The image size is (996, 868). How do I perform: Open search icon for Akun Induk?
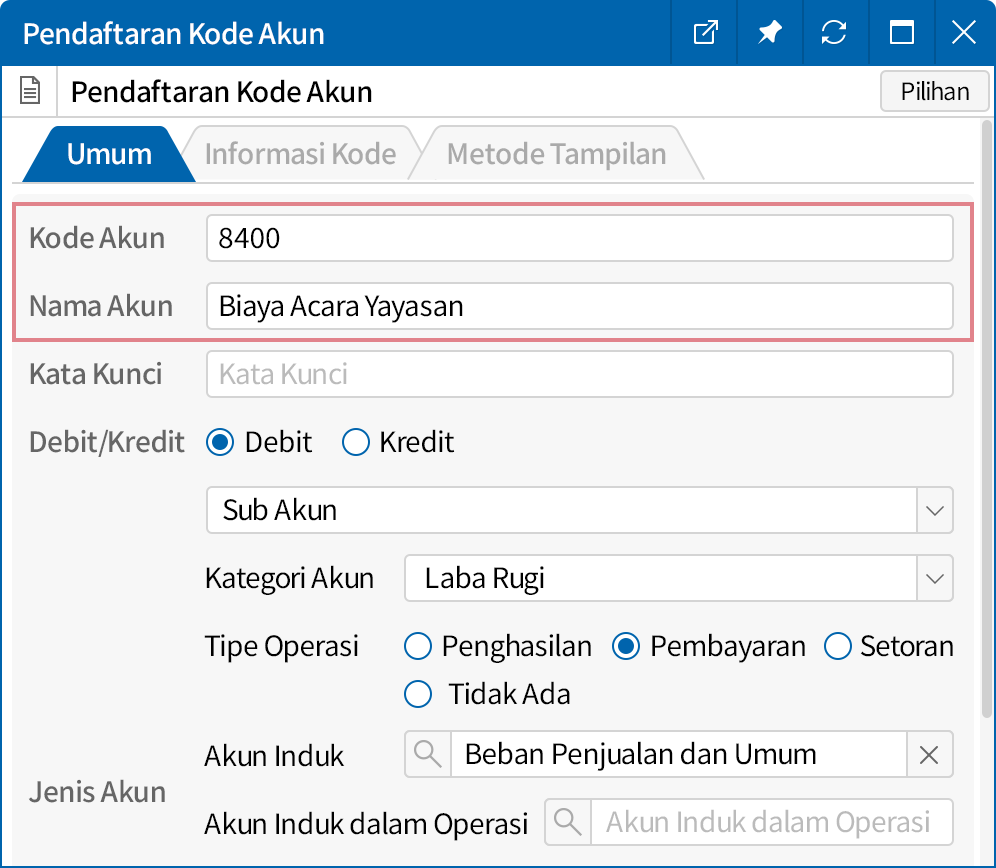pyautogui.click(x=428, y=755)
